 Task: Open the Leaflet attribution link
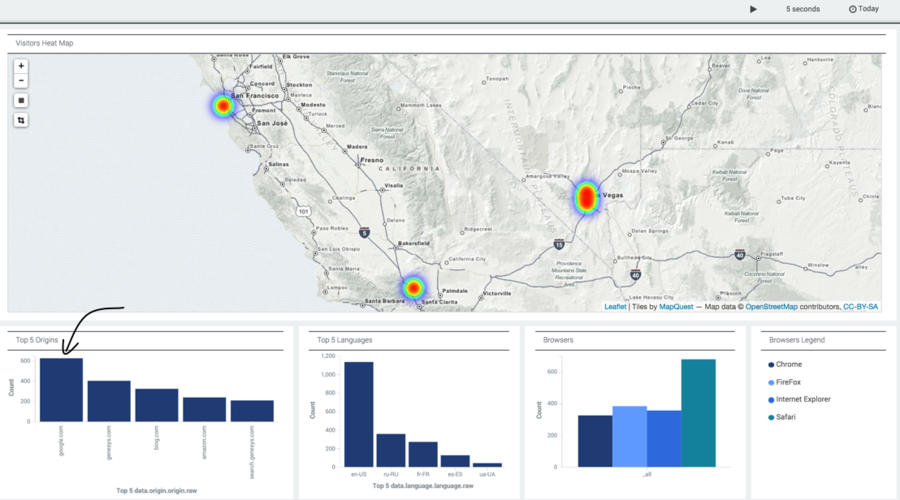[615, 307]
